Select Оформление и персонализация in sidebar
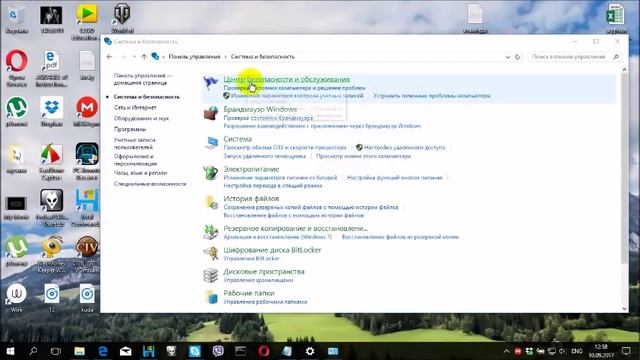Image resolution: width=640 pixels, height=360 pixels. pyautogui.click(x=135, y=160)
